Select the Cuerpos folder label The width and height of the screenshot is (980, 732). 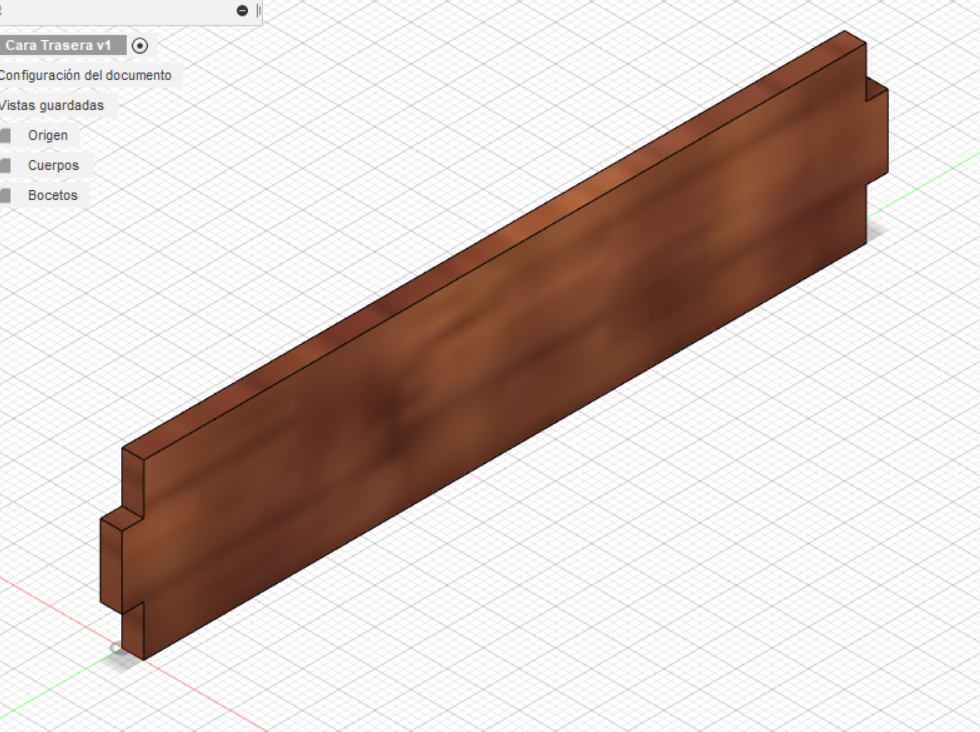53,165
